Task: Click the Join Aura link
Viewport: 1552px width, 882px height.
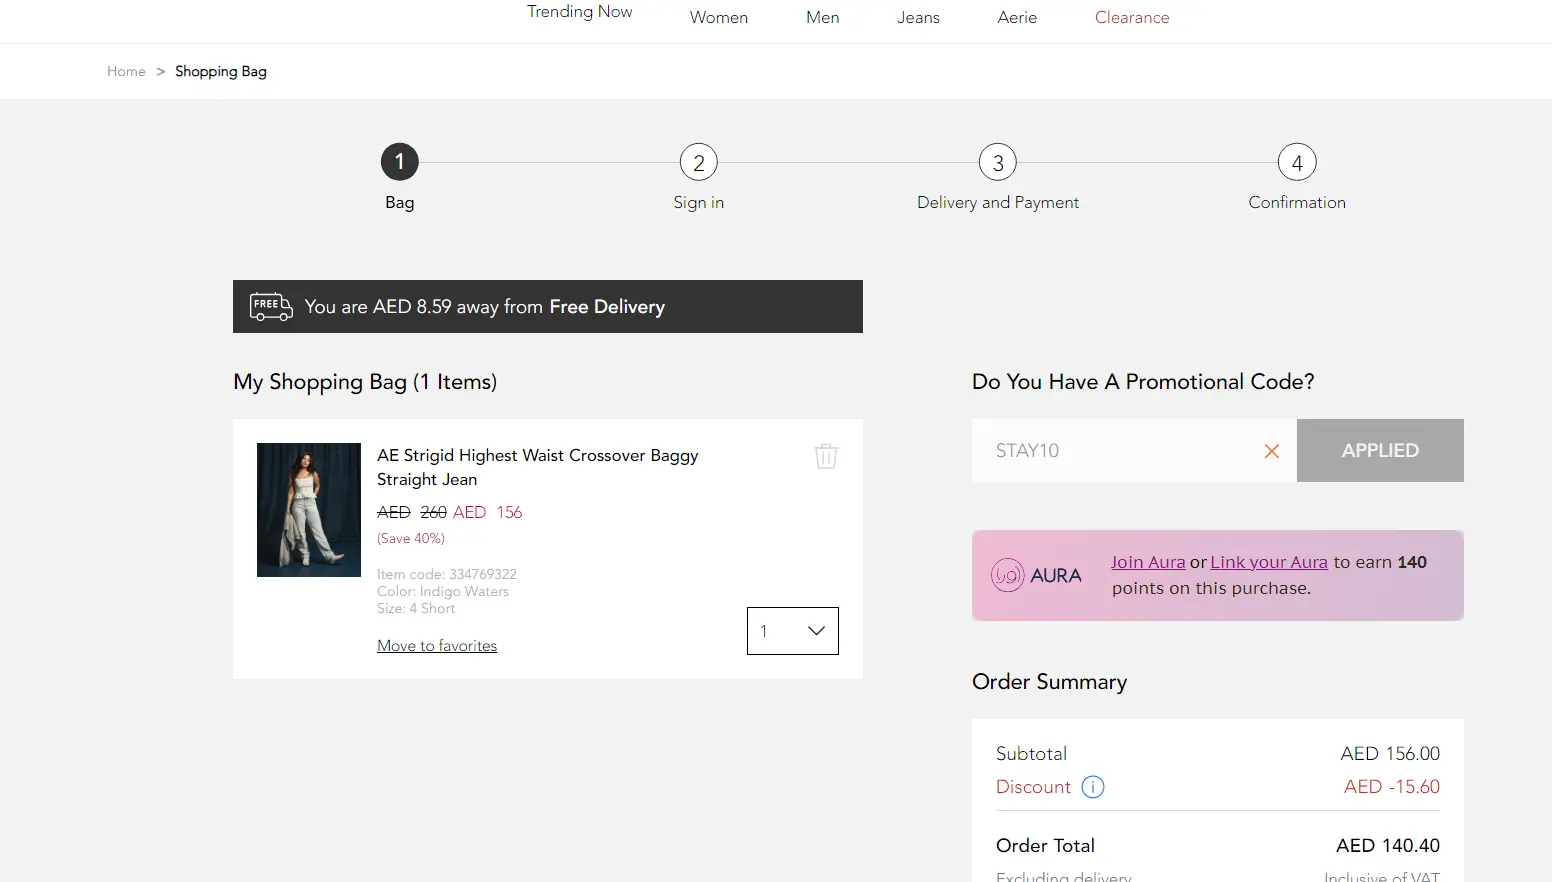Action: click(x=1147, y=562)
